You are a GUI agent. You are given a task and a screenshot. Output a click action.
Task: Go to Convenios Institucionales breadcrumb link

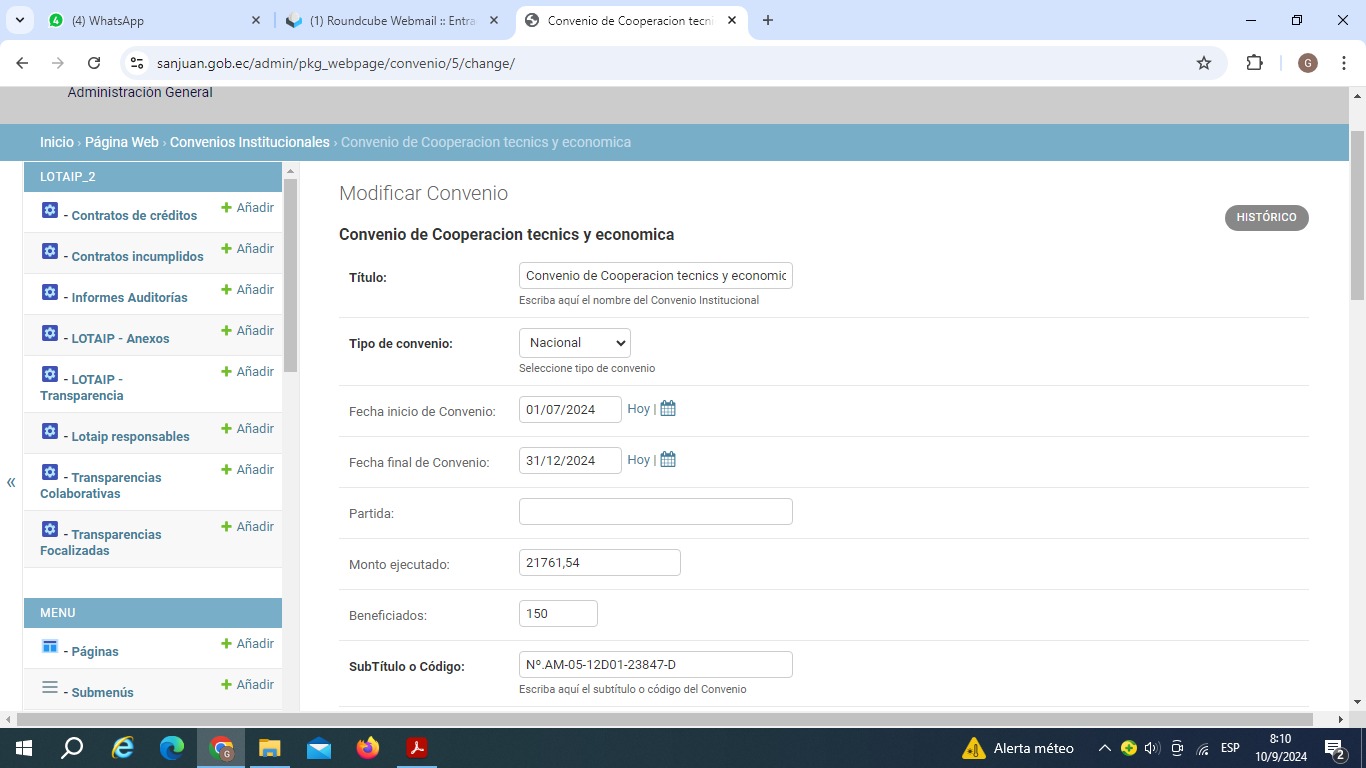[249, 142]
